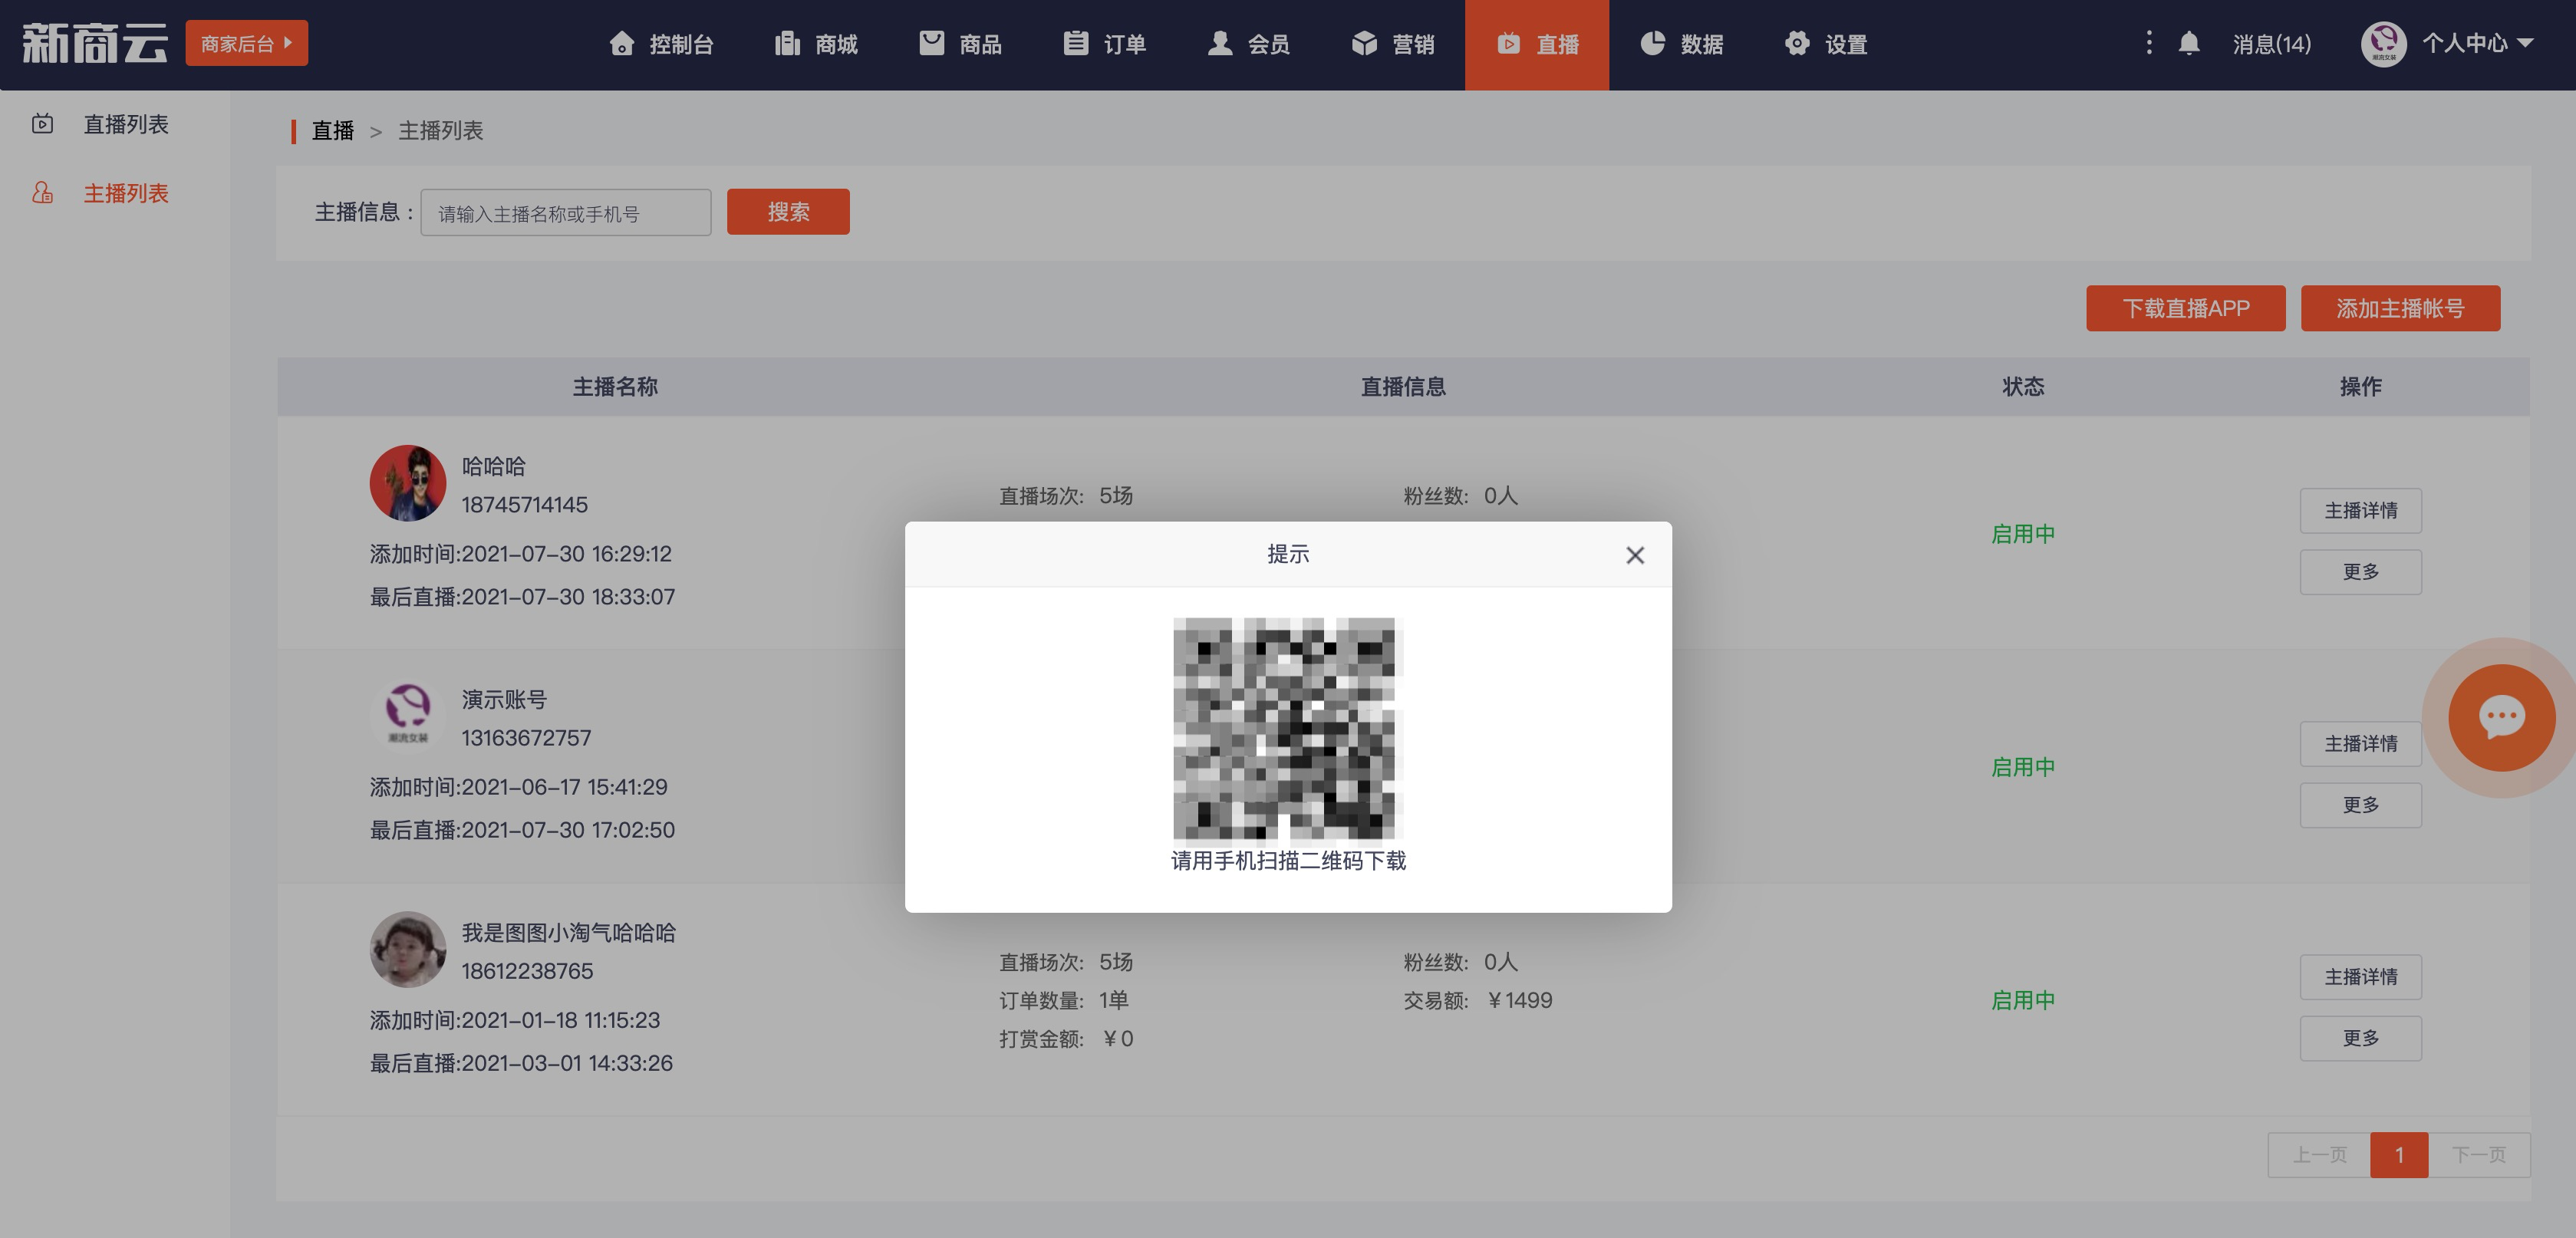2576x1238 pixels.
Task: Click phone number 18612238765
Action: tap(527, 971)
